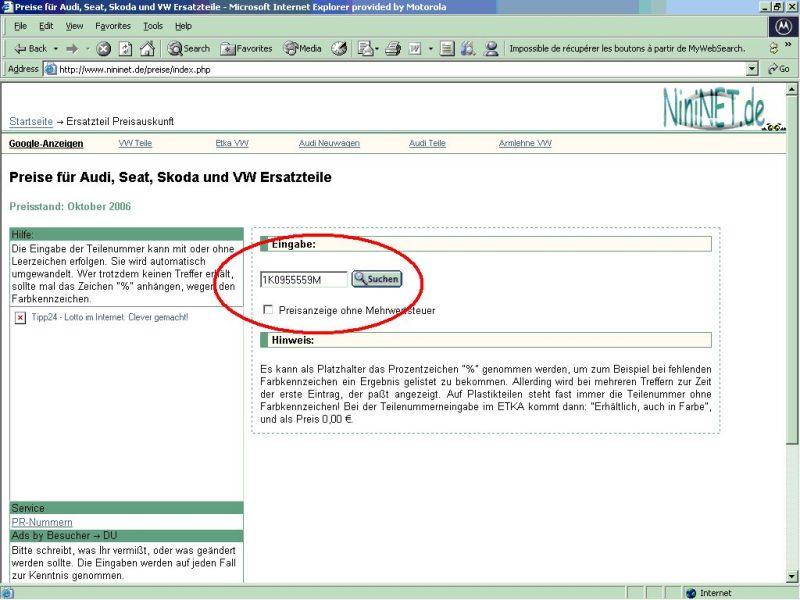This screenshot has width=800, height=600.
Task: Open the Mail toolbar button
Action: [x=365, y=49]
